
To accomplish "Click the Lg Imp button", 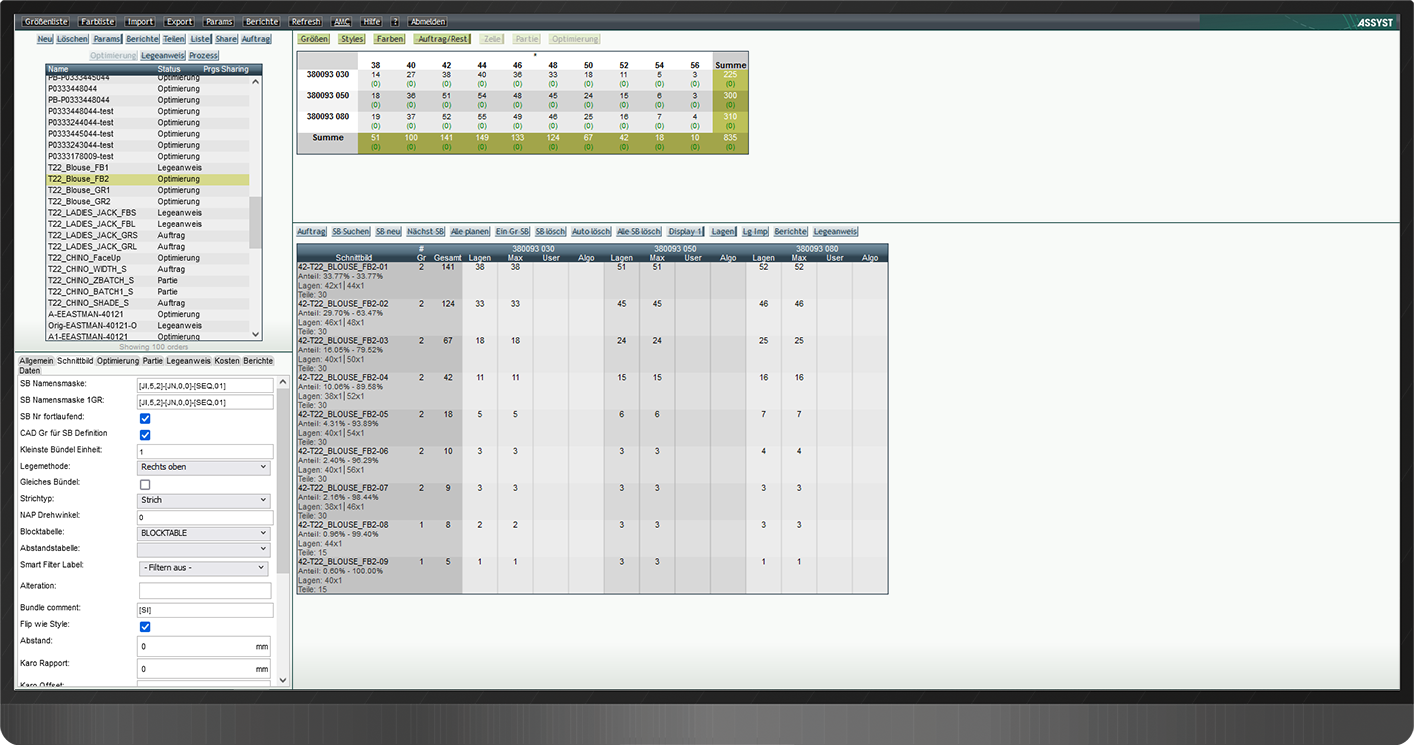I will tap(755, 231).
